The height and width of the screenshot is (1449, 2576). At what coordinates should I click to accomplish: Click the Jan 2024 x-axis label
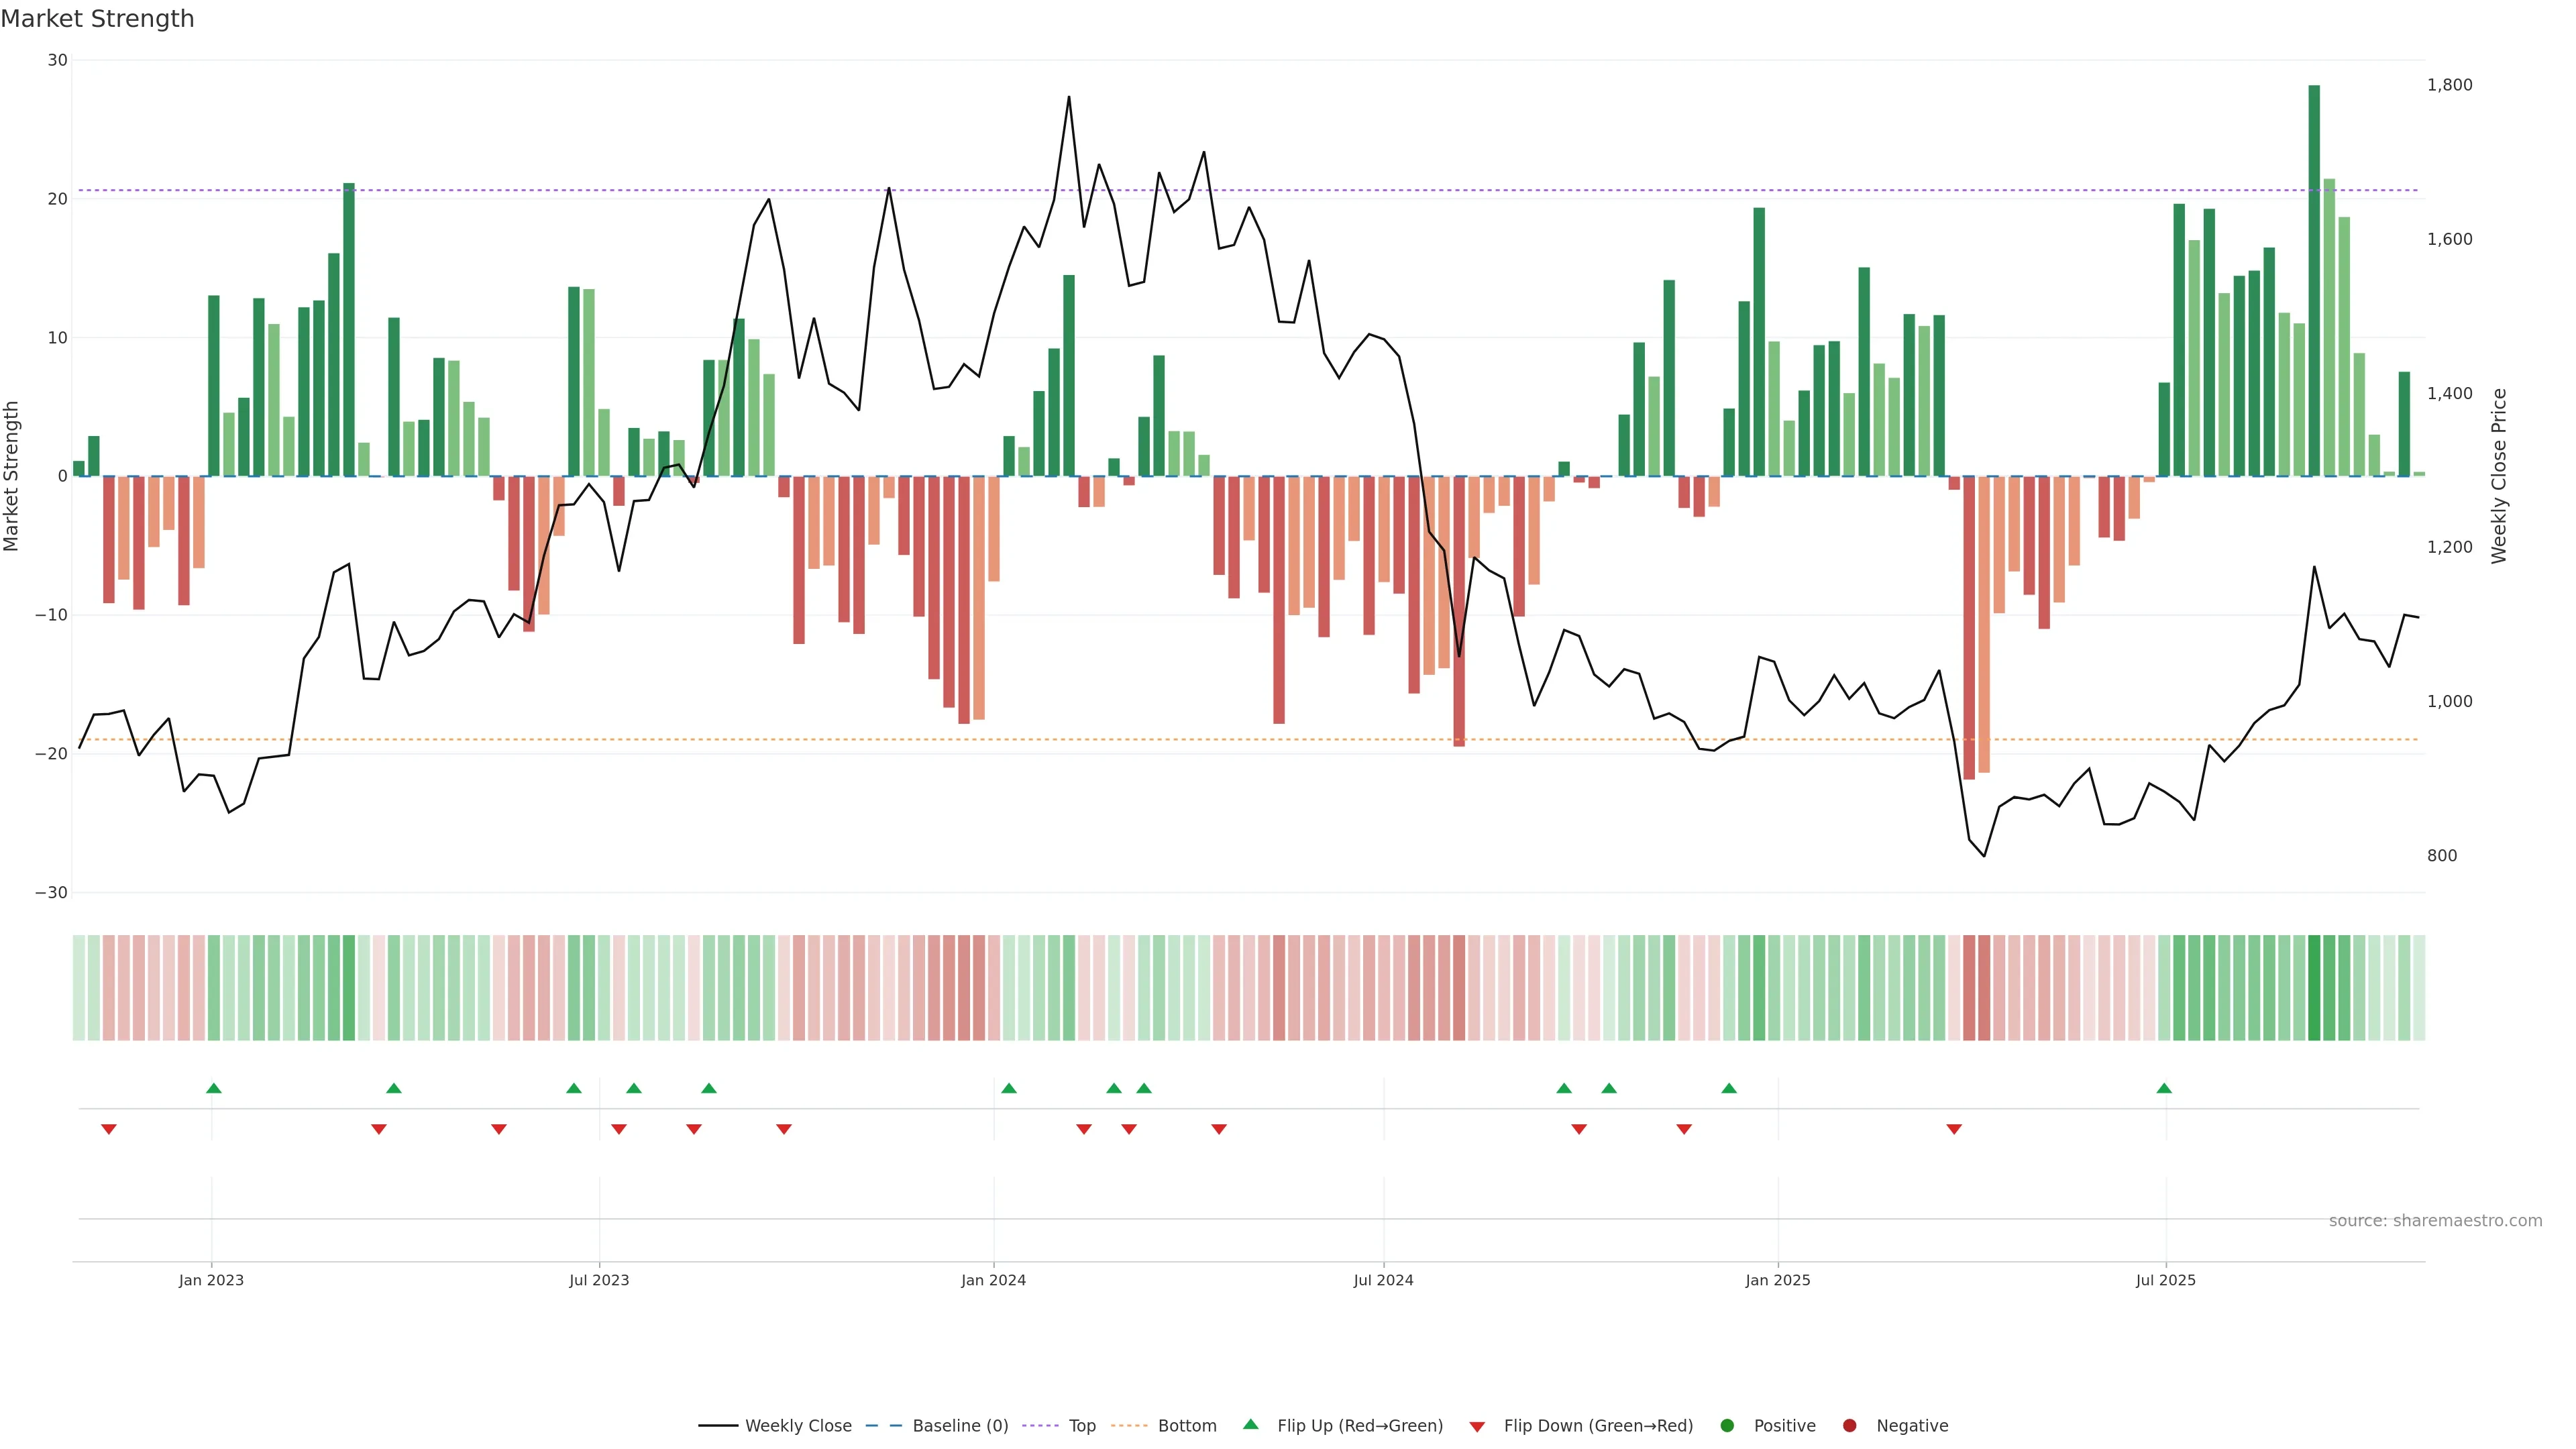(x=993, y=1280)
